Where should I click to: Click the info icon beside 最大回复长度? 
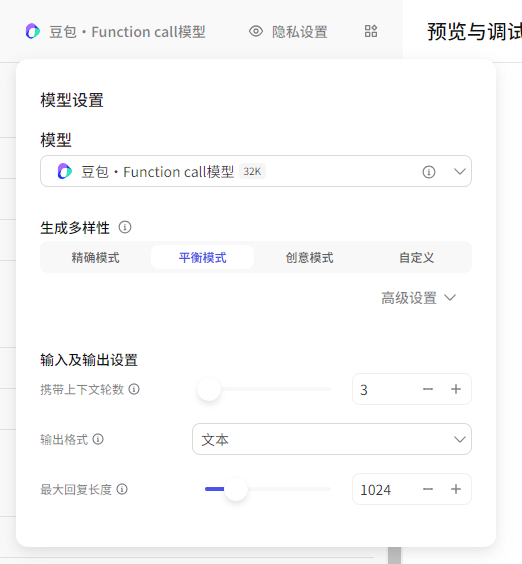[122, 489]
